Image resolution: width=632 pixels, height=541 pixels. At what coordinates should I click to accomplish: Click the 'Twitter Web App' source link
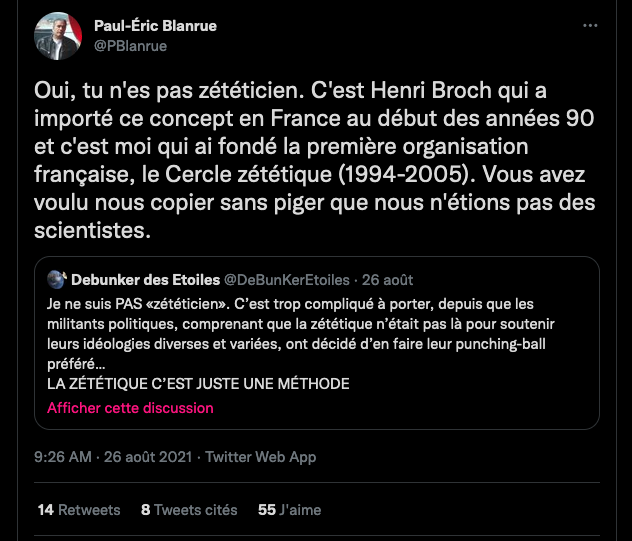(x=261, y=457)
